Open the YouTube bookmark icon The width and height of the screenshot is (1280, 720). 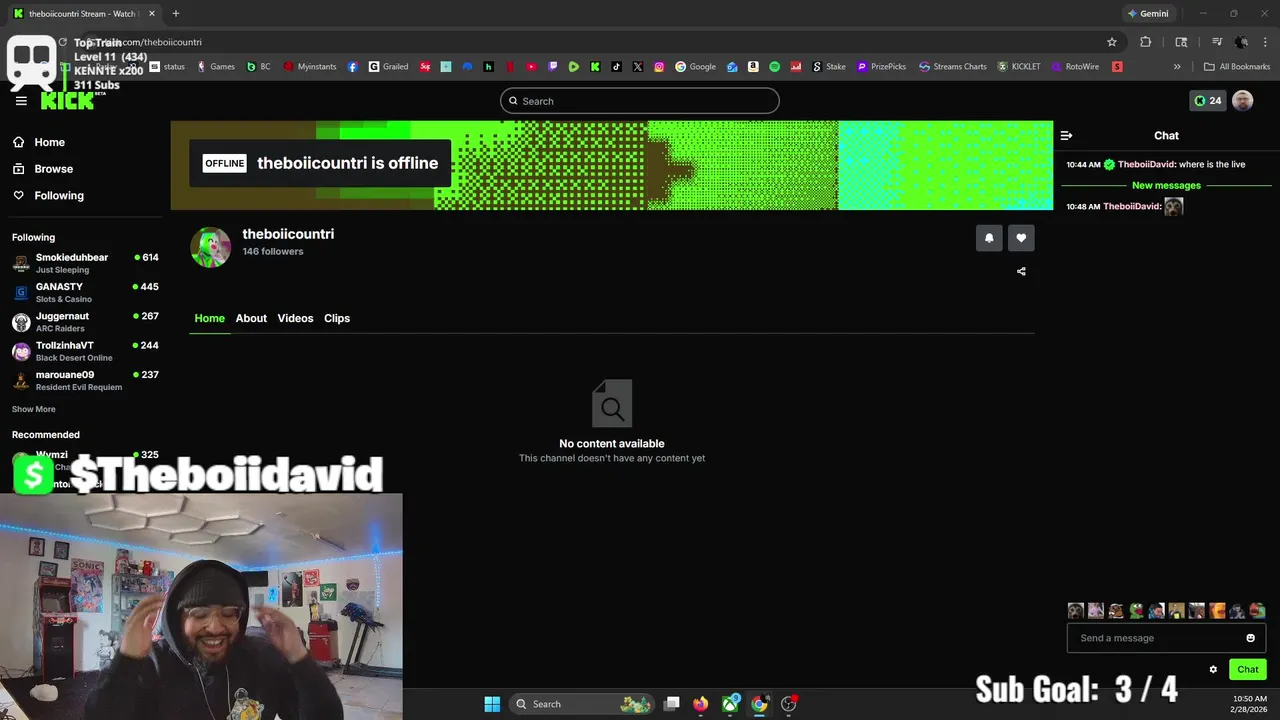[x=531, y=67]
